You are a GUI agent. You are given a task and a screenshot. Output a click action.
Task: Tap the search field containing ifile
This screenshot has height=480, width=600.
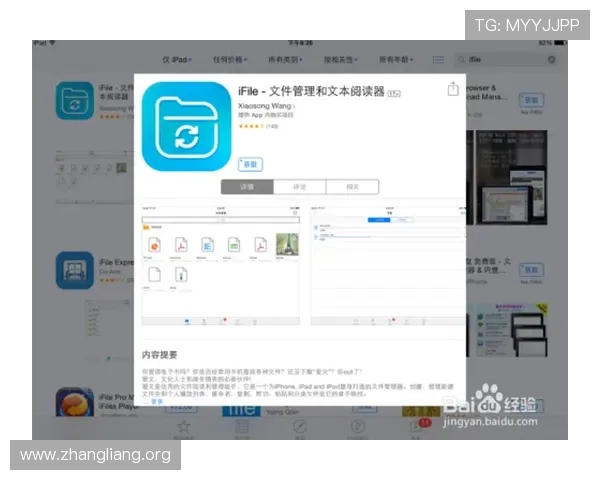click(x=506, y=60)
